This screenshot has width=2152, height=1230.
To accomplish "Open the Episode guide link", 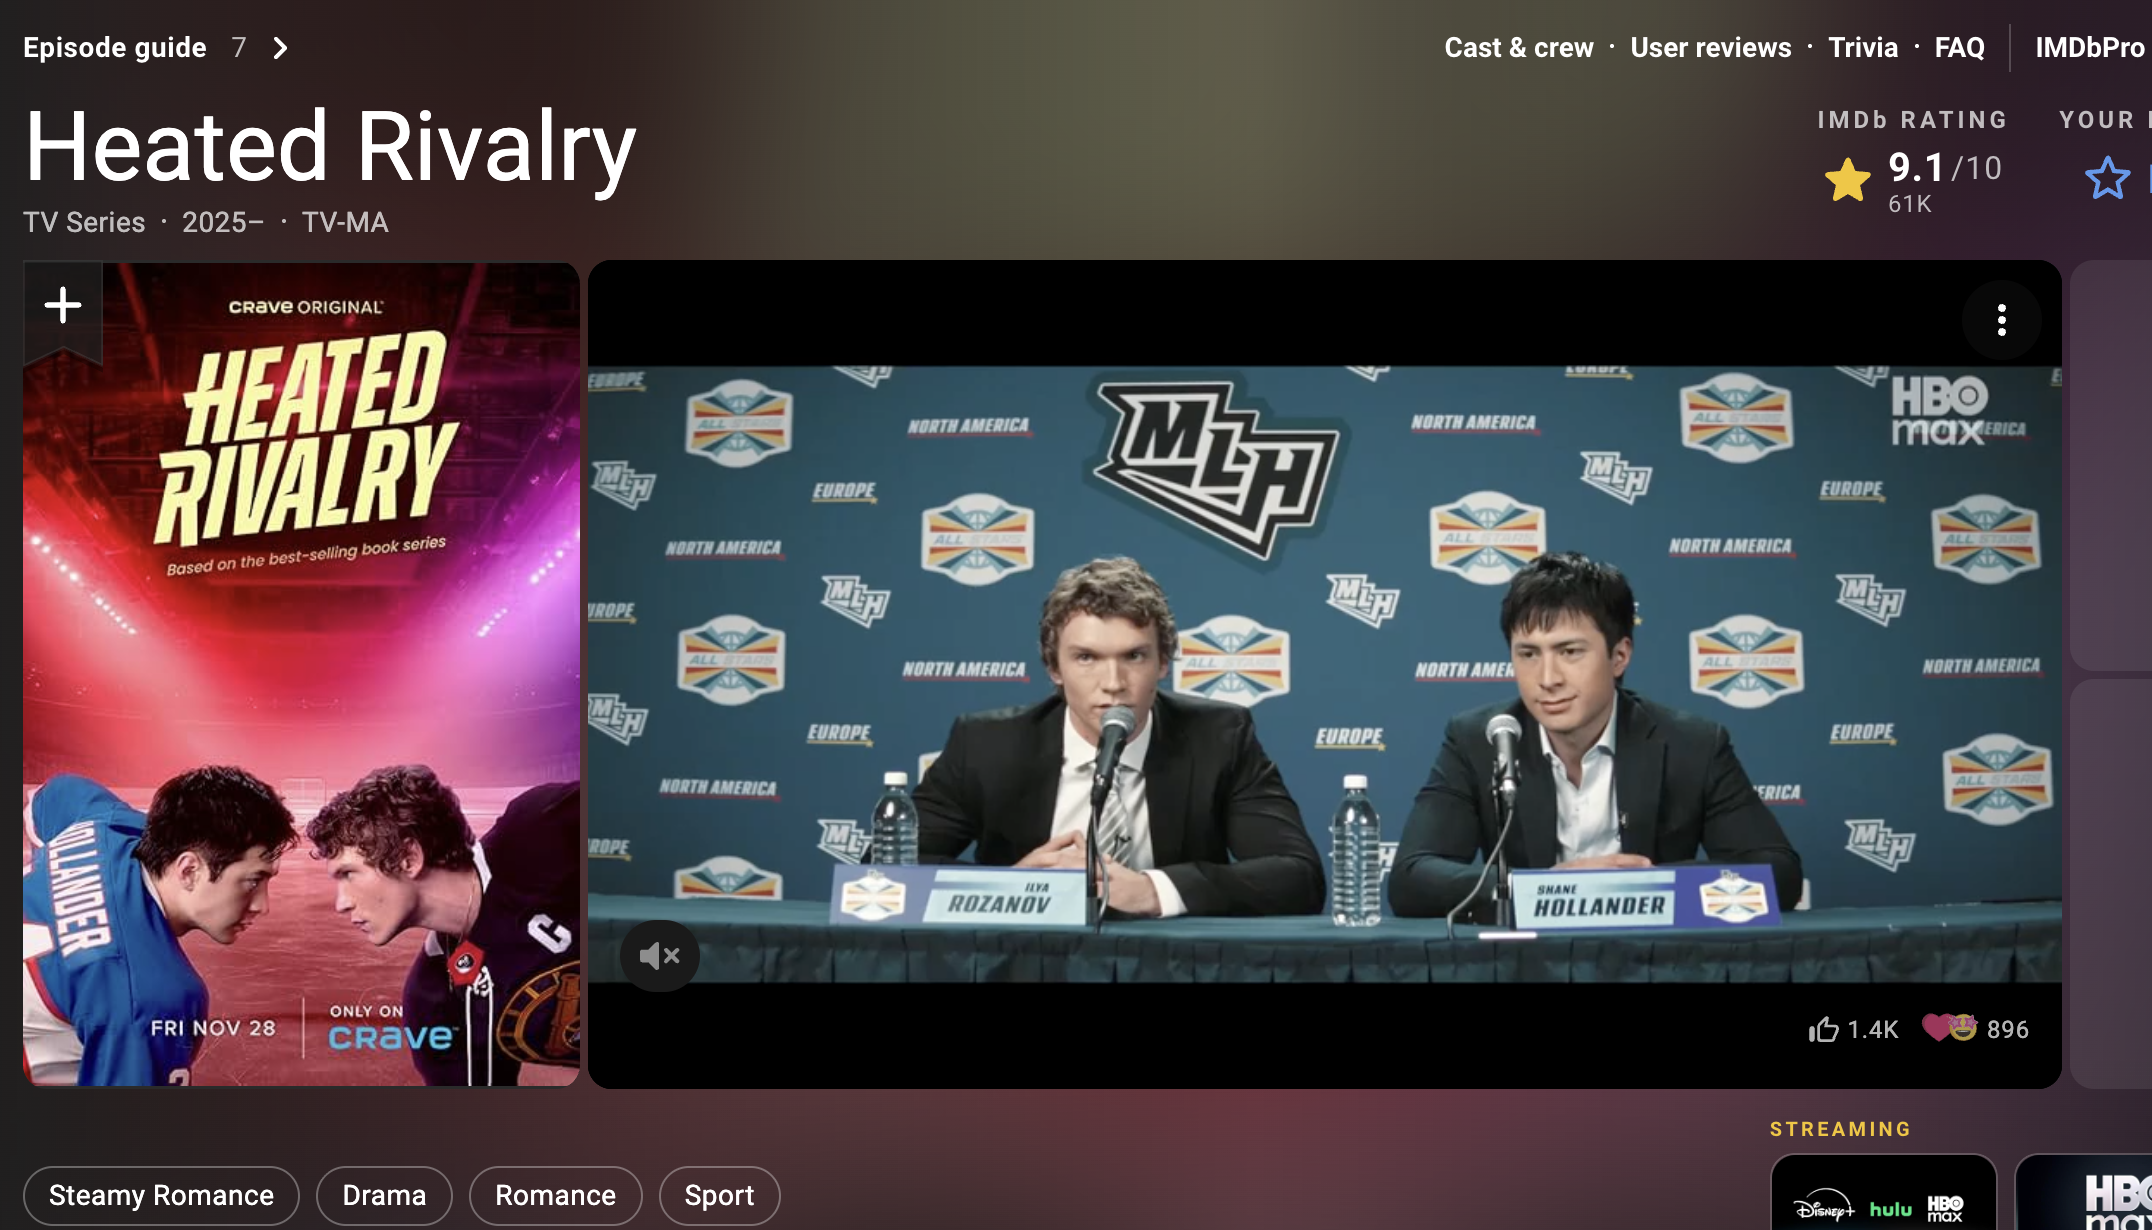I will coord(115,48).
